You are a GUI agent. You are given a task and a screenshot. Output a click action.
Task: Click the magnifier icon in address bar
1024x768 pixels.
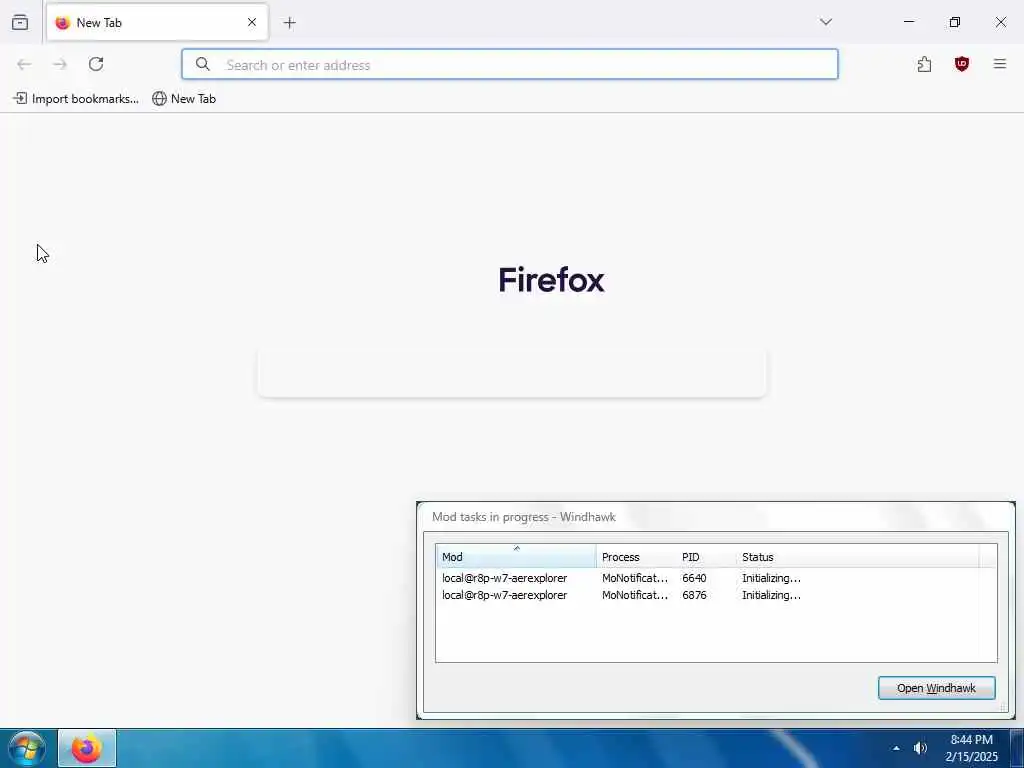(203, 64)
